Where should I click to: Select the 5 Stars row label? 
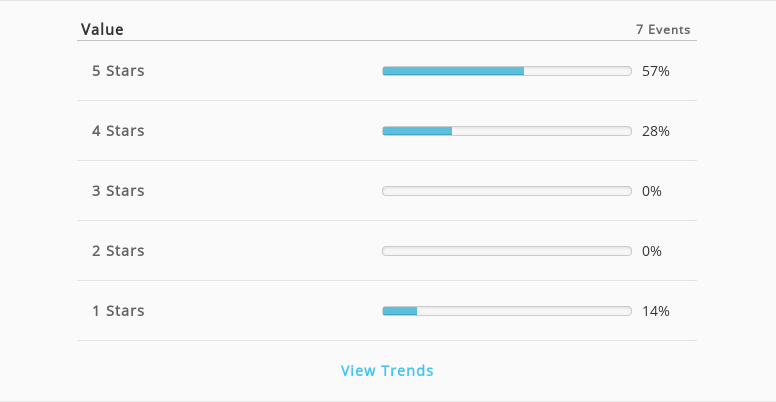coord(118,71)
